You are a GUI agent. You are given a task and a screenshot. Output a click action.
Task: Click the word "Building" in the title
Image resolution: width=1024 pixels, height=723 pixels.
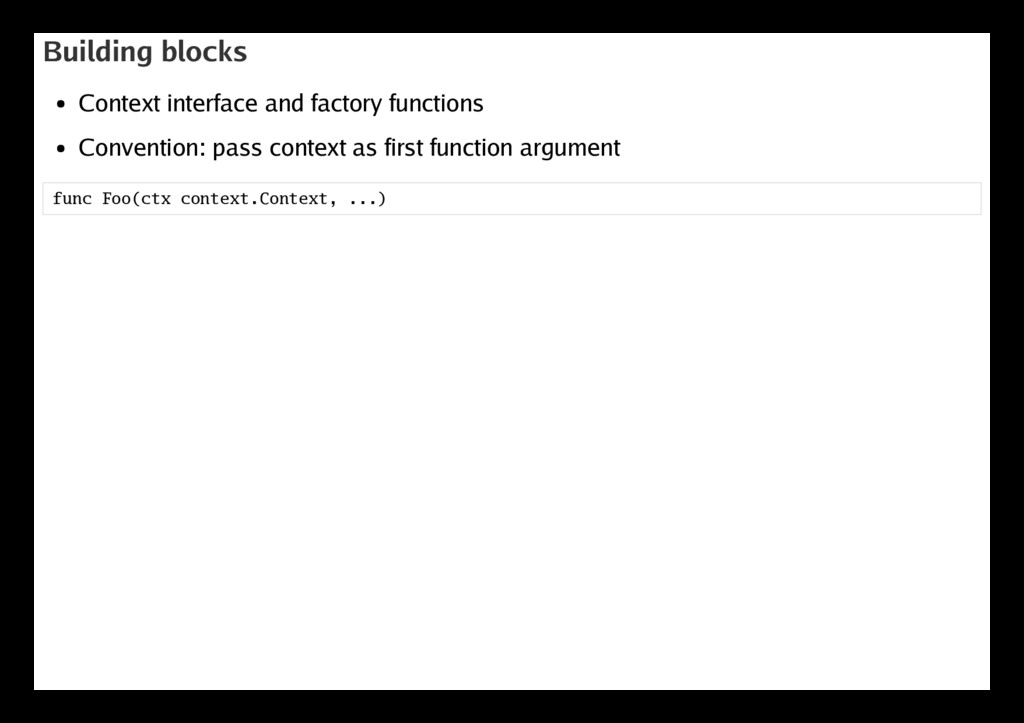97,52
